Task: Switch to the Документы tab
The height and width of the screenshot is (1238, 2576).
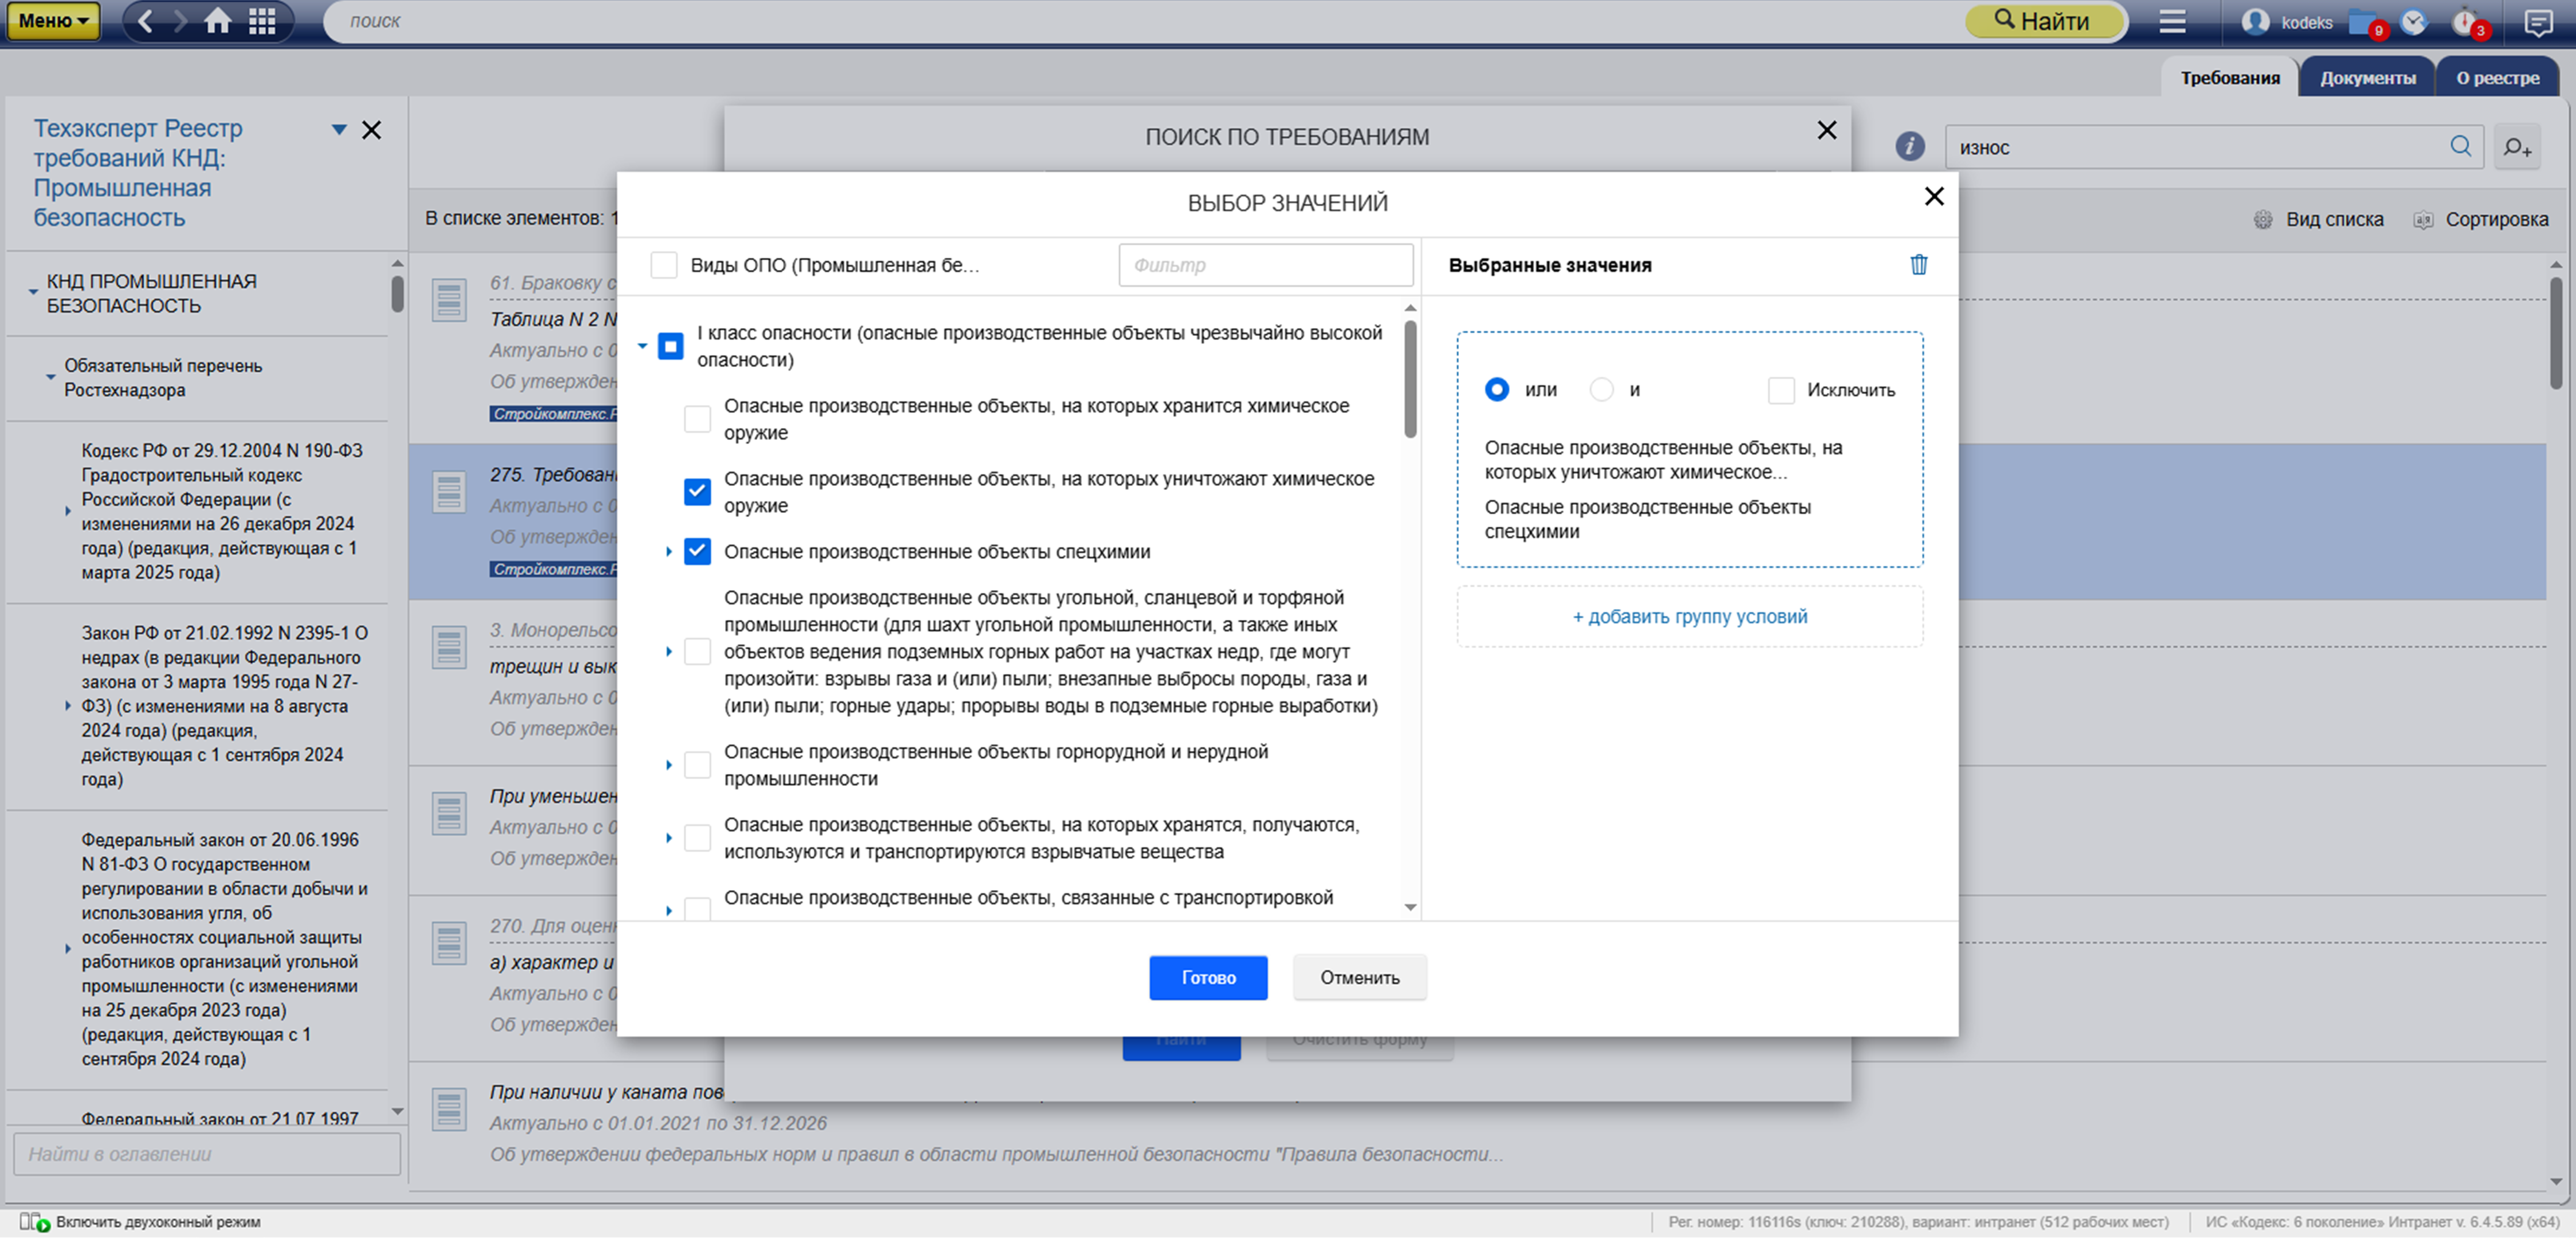Action: coord(2367,78)
